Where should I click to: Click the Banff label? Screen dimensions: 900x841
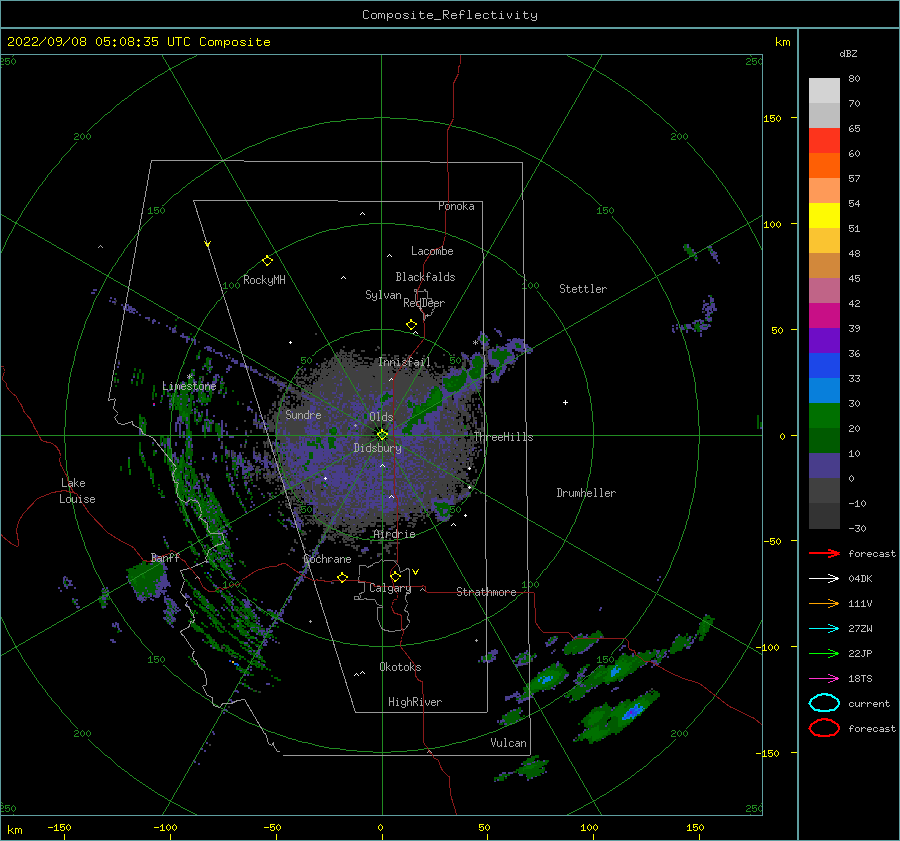pyautogui.click(x=165, y=558)
